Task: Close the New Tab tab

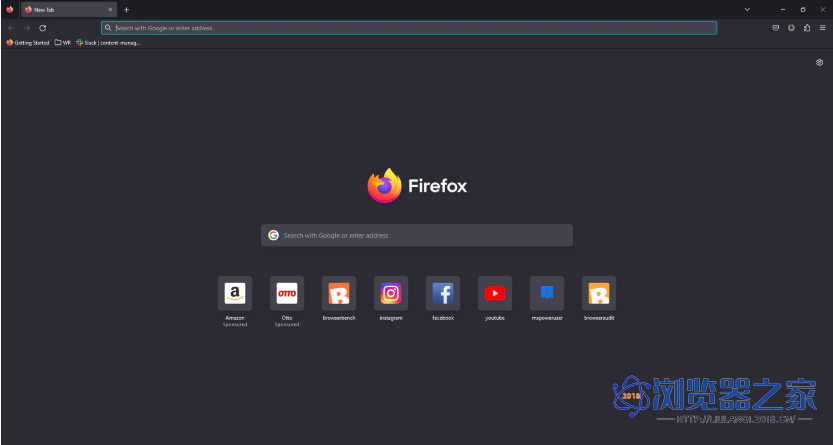Action: (x=110, y=10)
